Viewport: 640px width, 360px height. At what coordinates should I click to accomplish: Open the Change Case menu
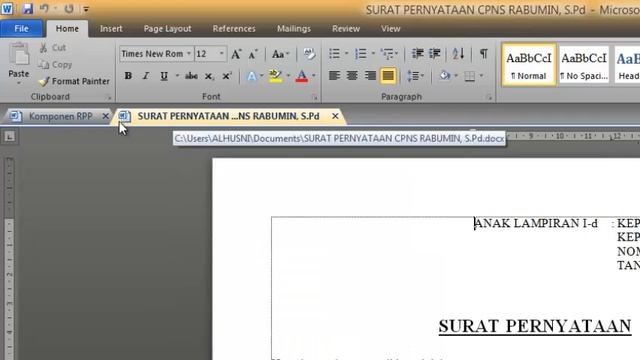click(280, 54)
